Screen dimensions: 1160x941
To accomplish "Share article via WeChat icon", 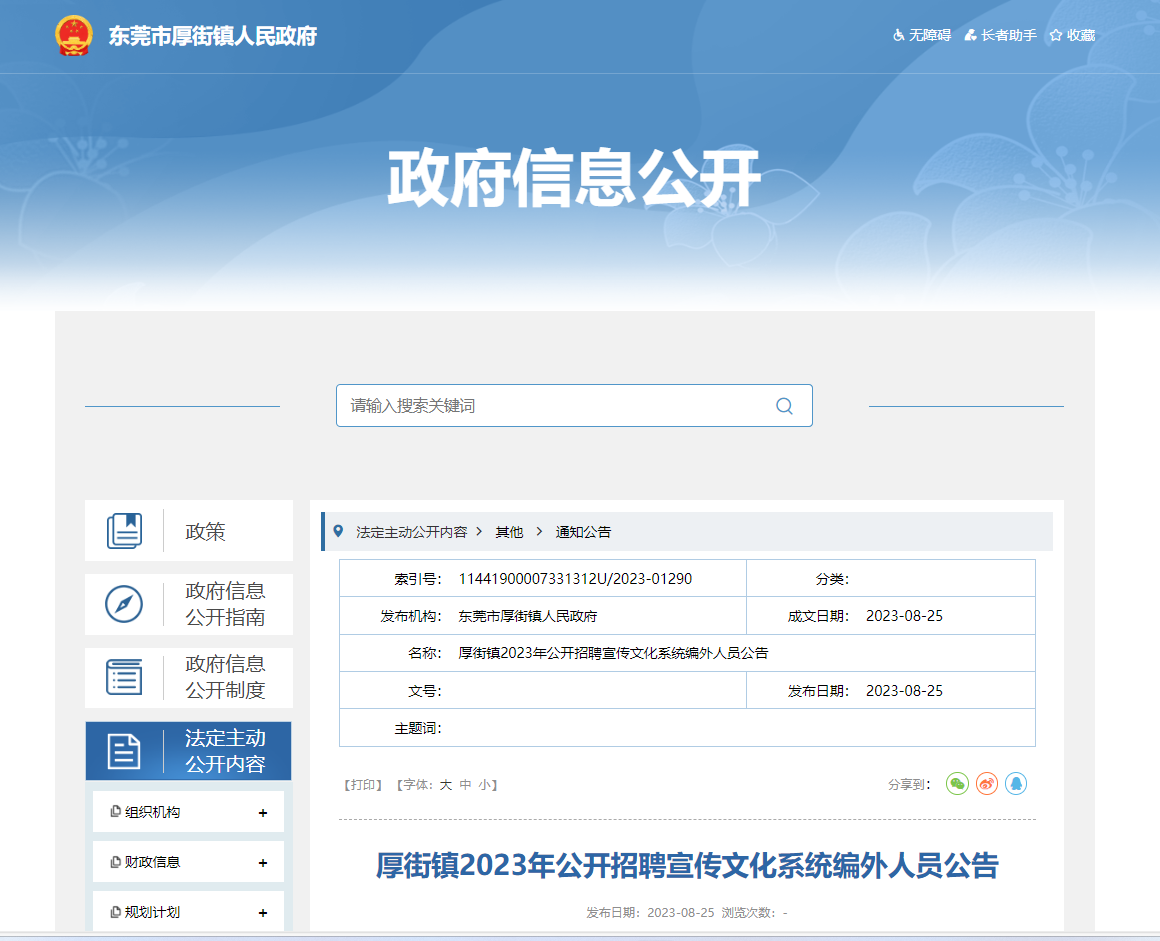I will 957,784.
